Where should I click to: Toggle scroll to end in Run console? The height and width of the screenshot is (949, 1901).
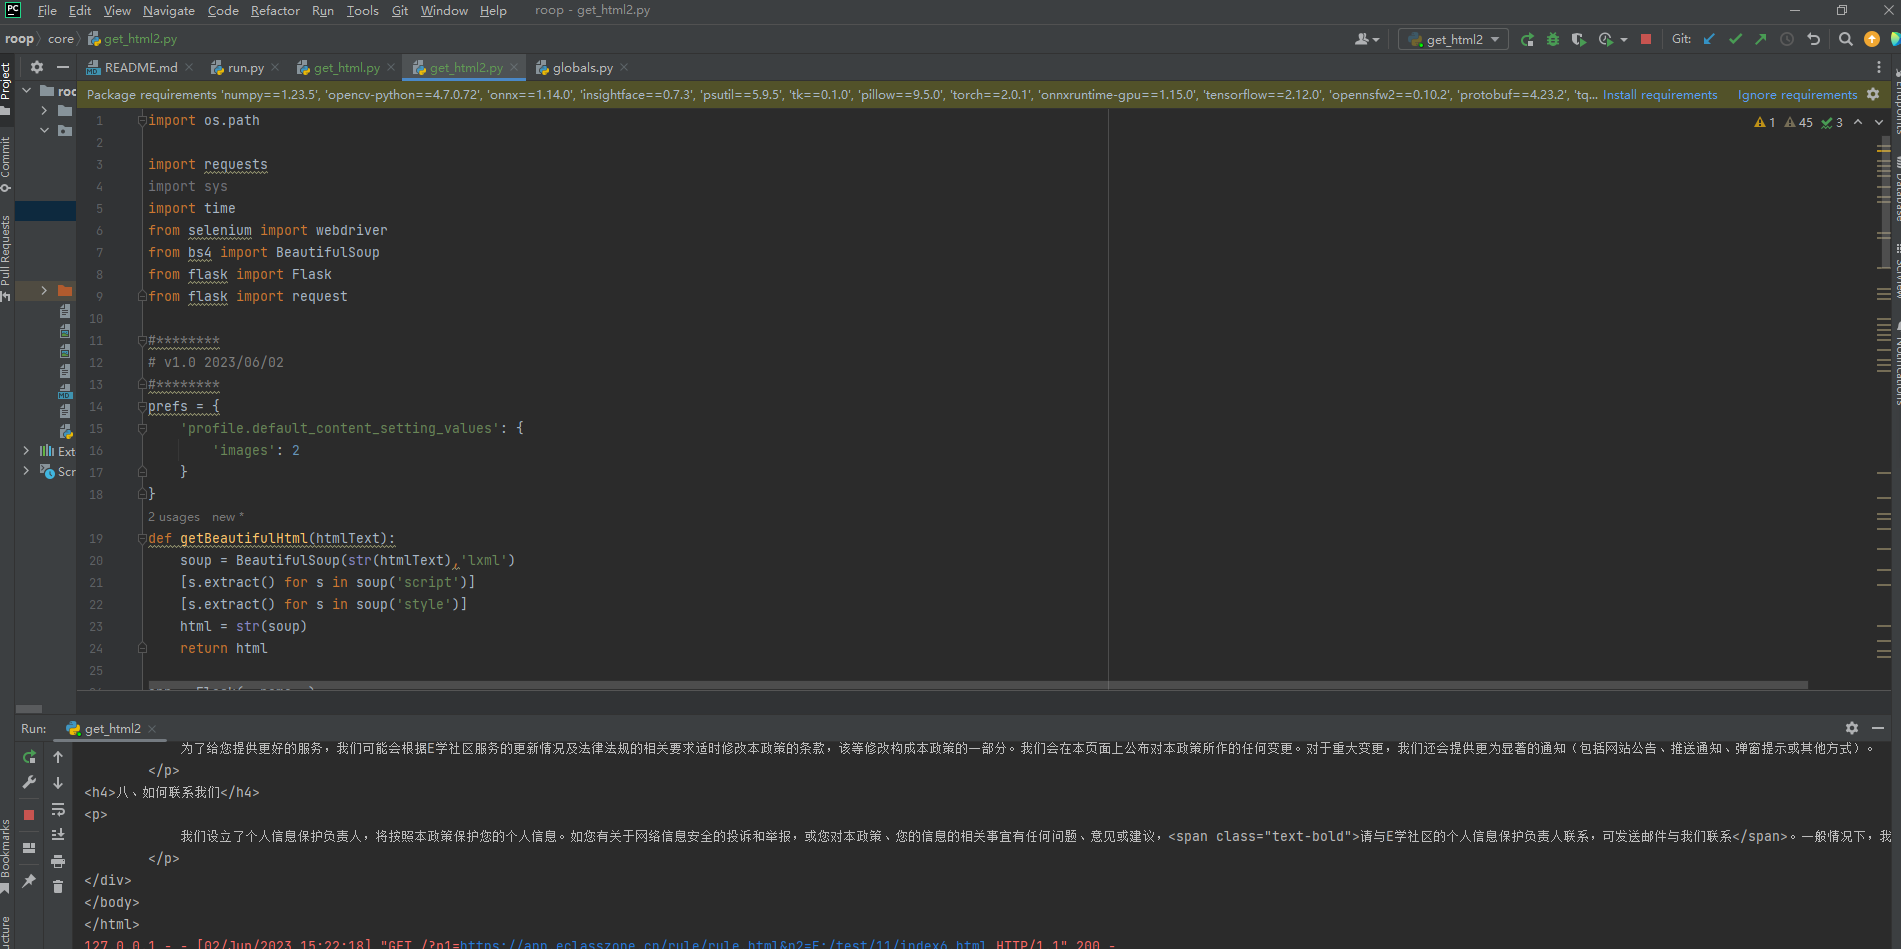coord(58,835)
